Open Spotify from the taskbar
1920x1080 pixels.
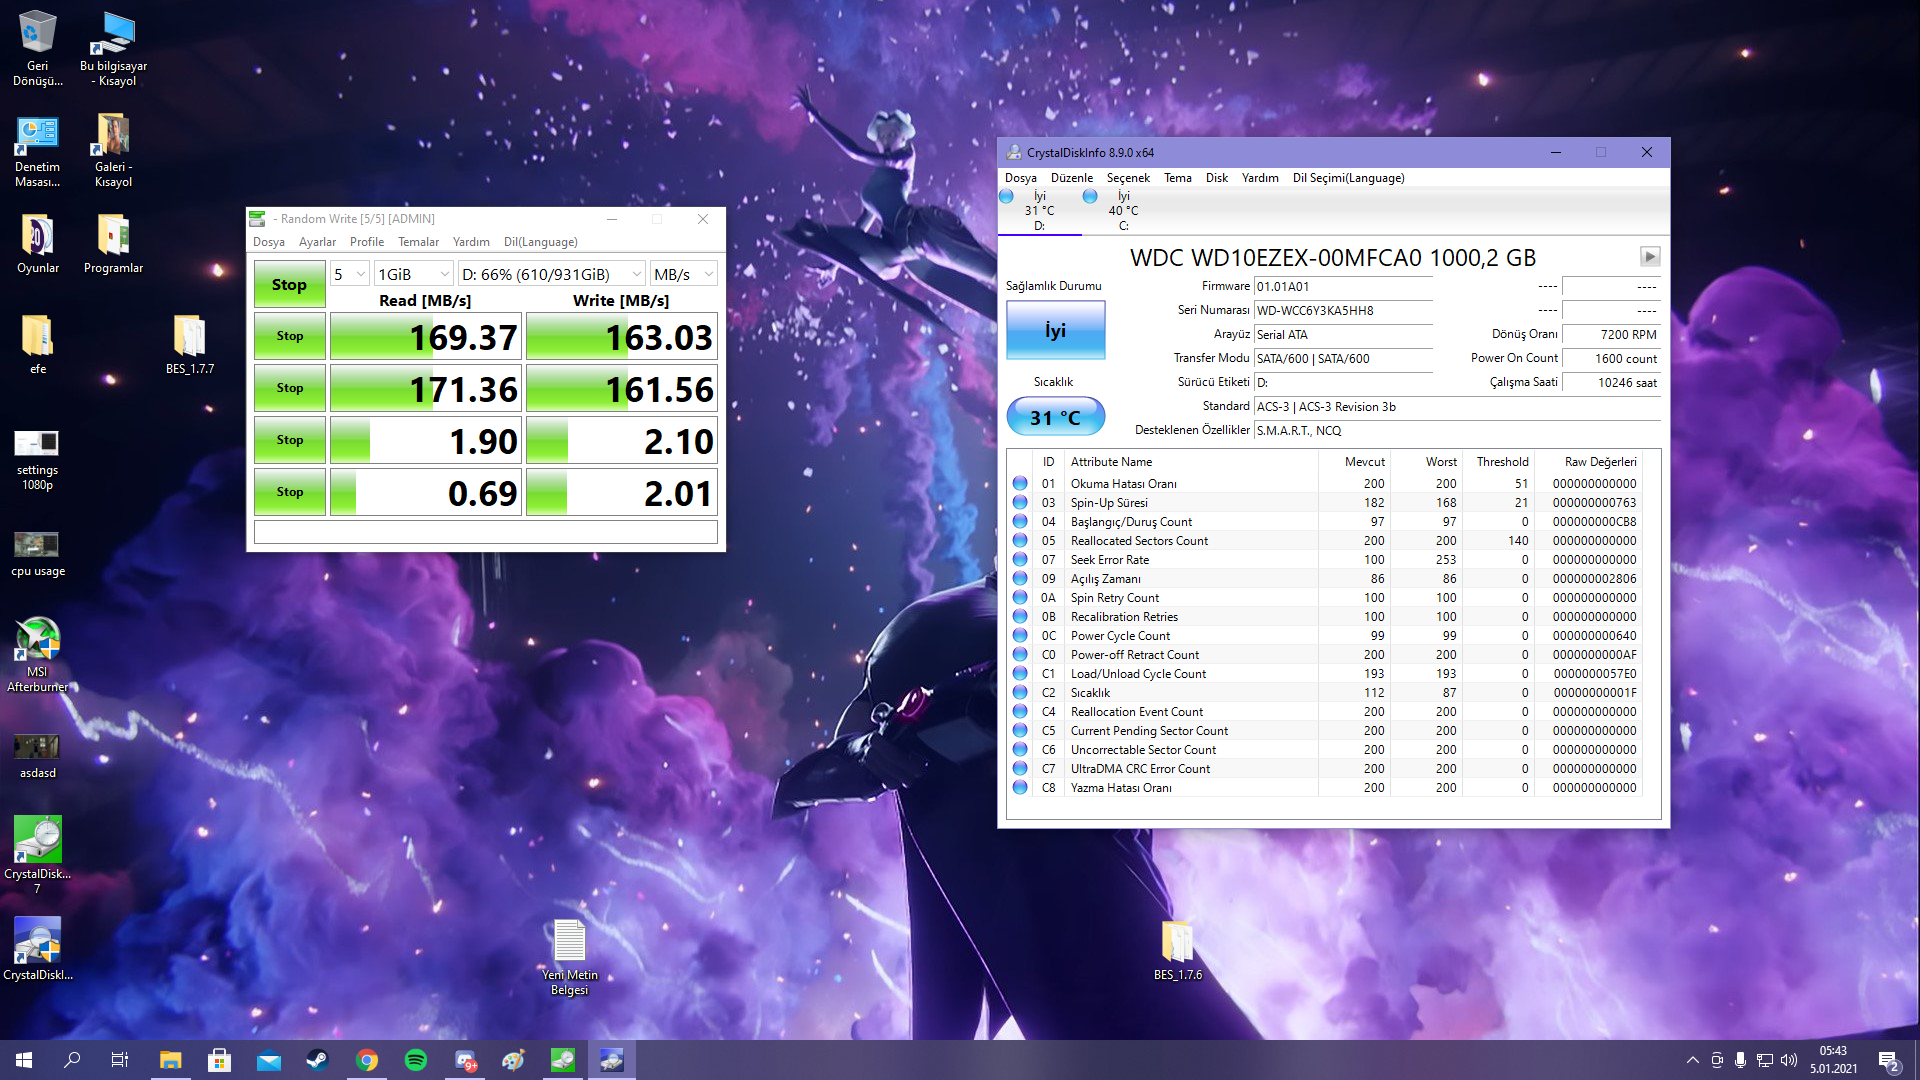416,1060
